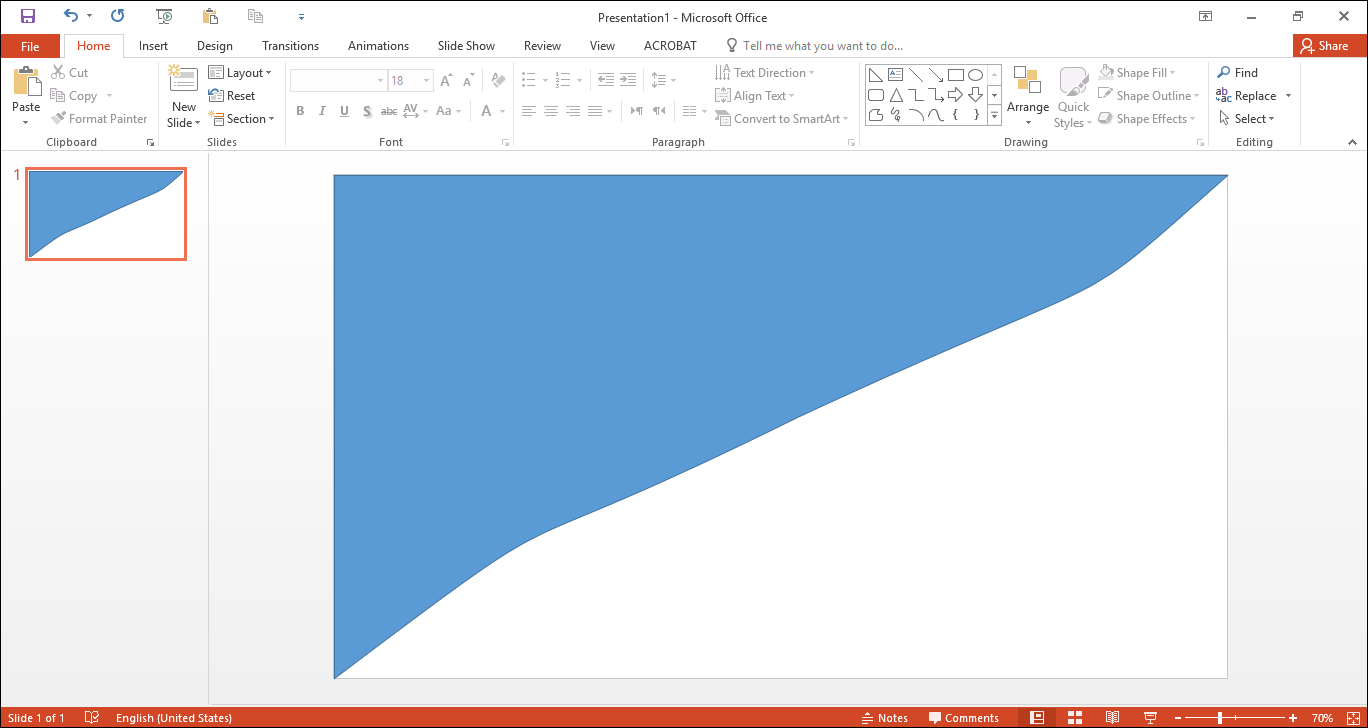
Task: Open the Arrange dropdown
Action: pyautogui.click(x=1028, y=97)
